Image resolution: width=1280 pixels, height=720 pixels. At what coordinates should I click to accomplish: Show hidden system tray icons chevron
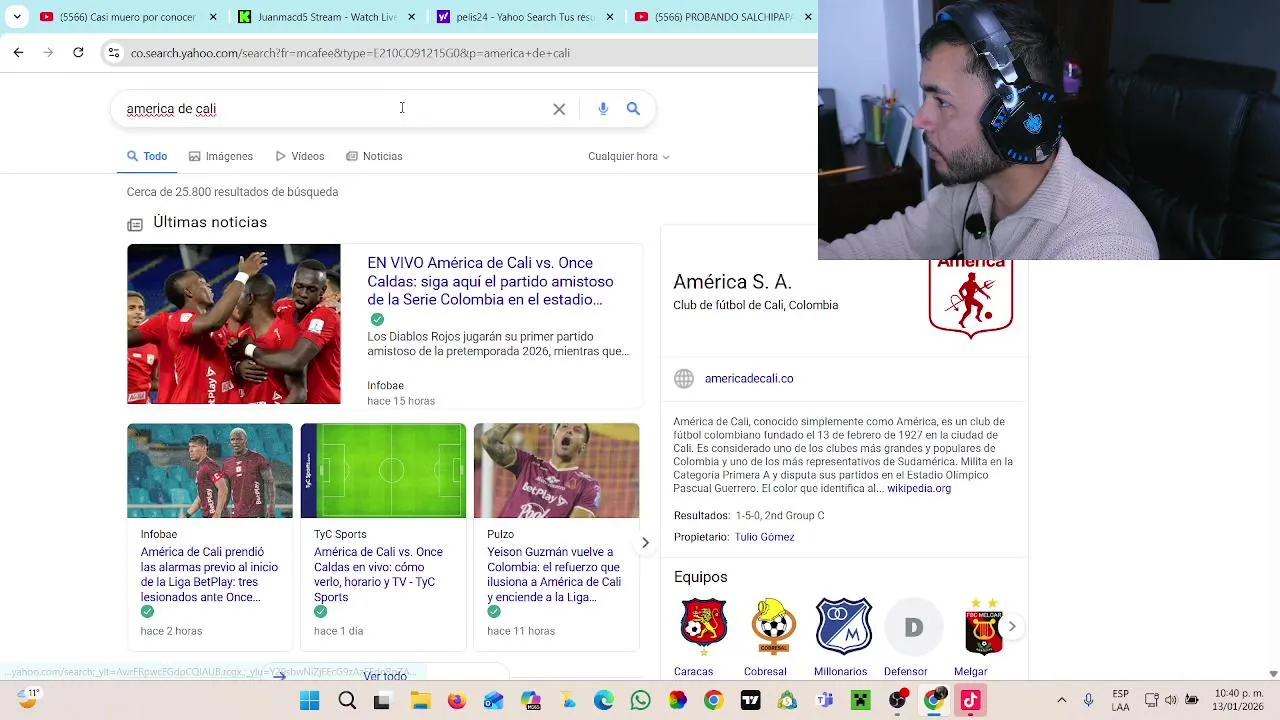1062,700
